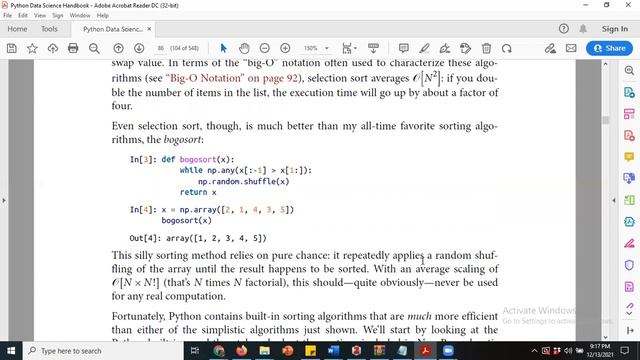Open the Protect shield tool in the right panel
The width and height of the screenshot is (640, 360).
tap(629, 265)
